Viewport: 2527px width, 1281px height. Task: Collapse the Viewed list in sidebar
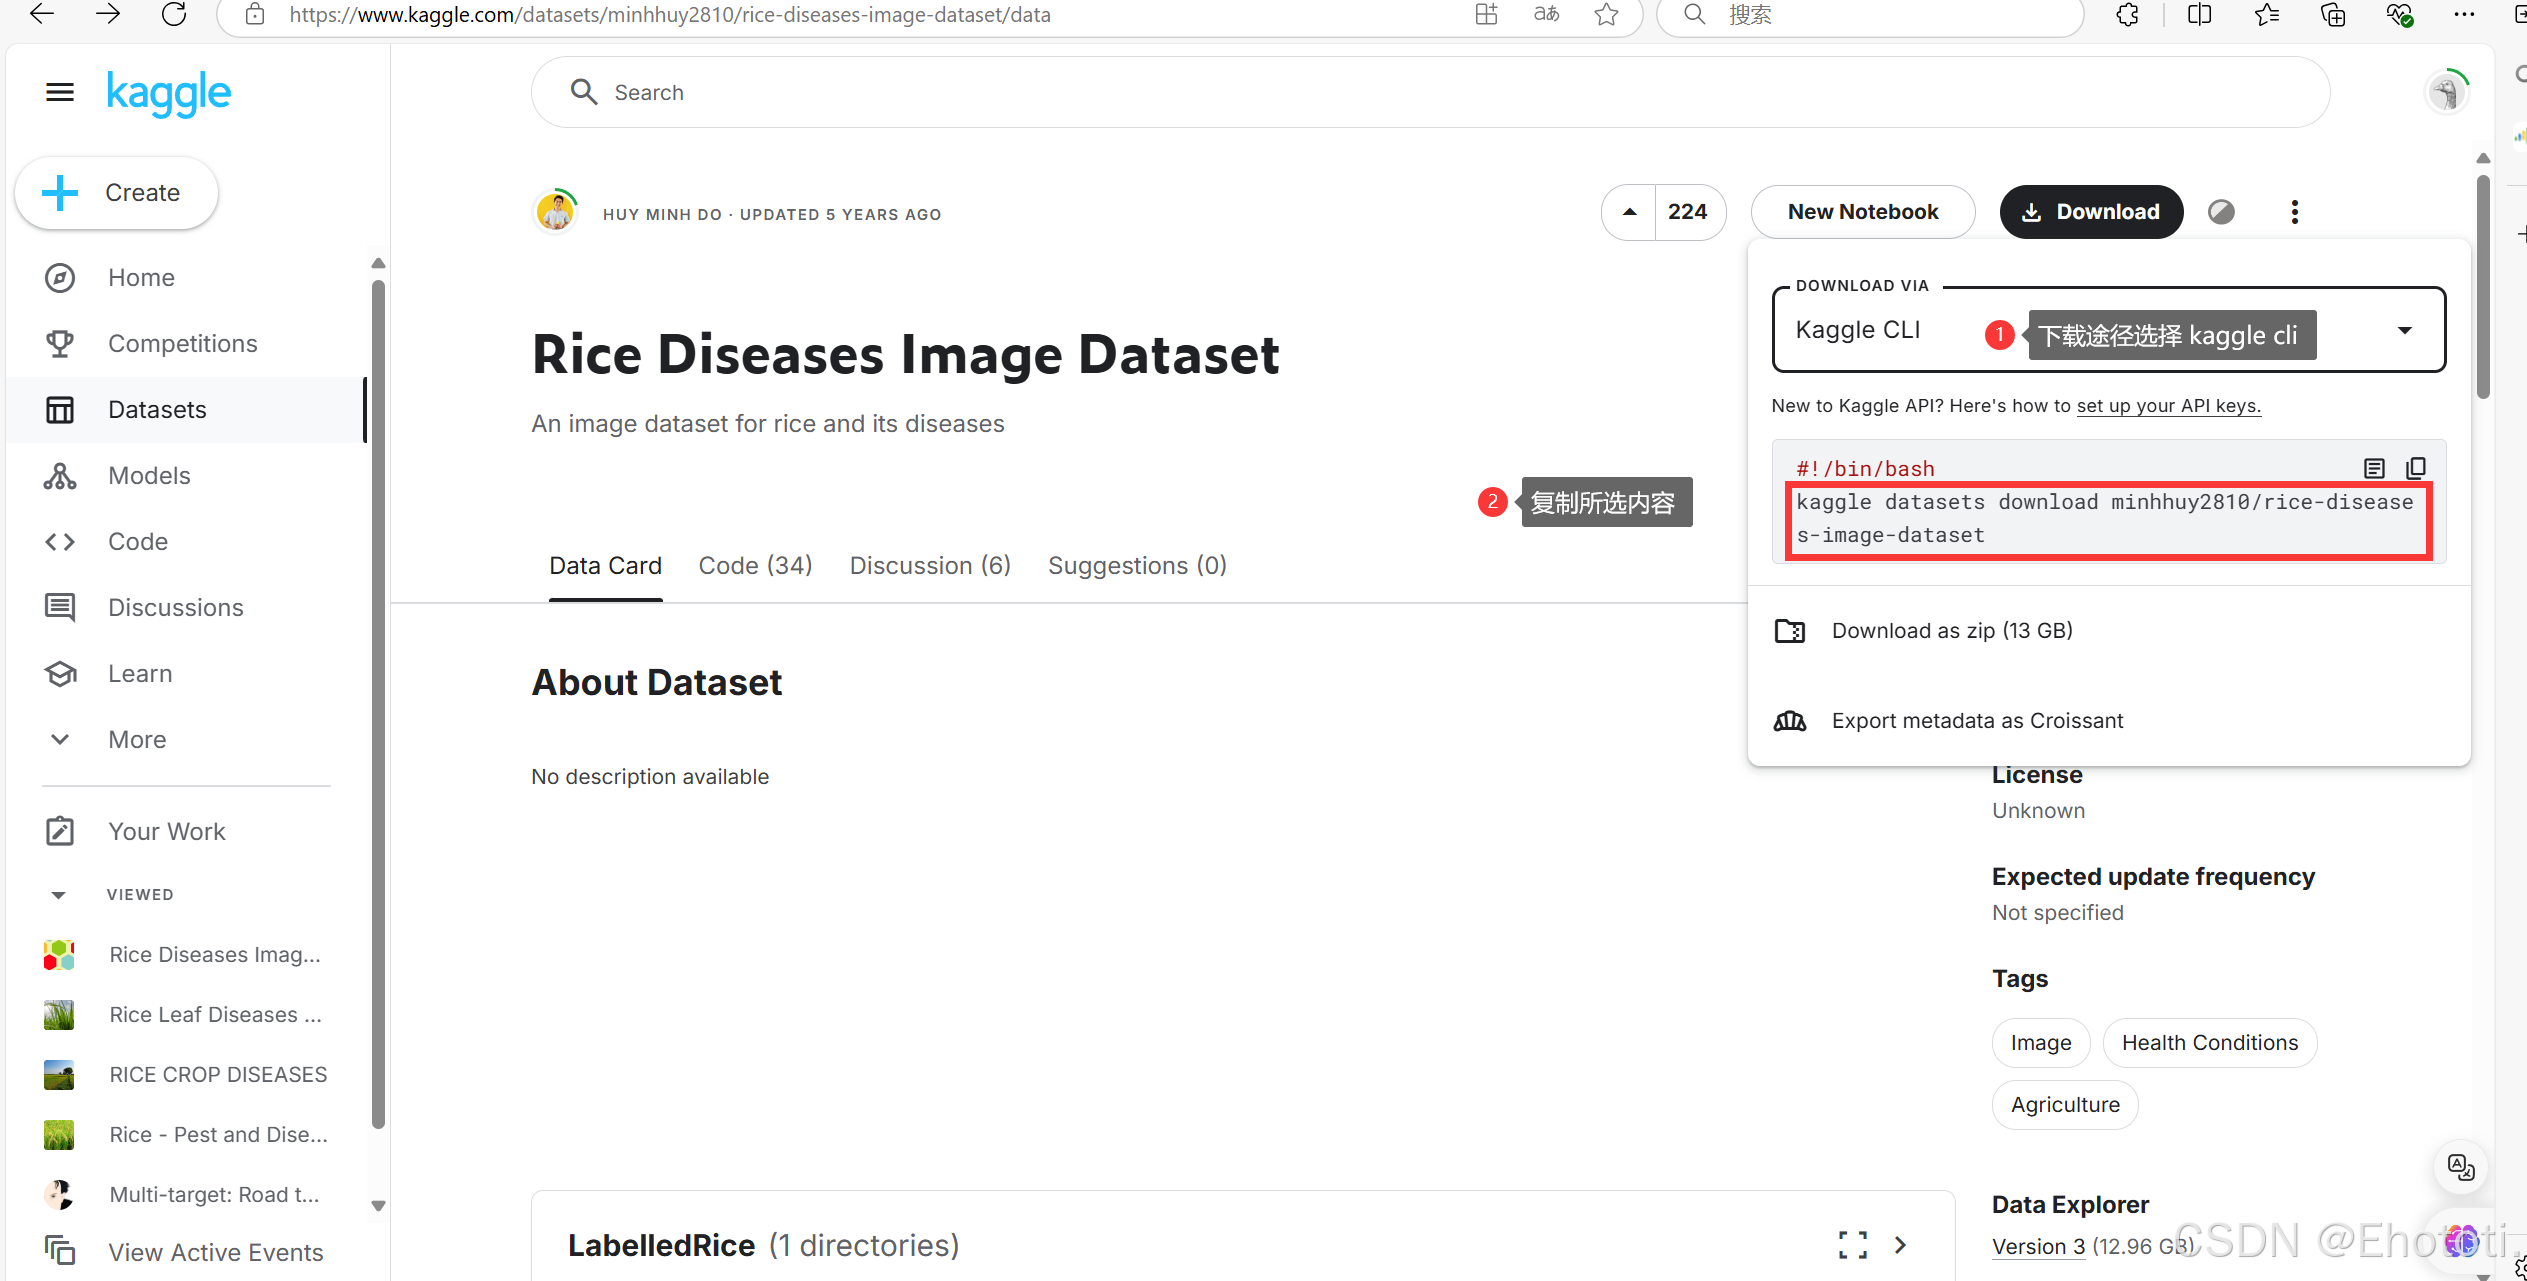(x=59, y=894)
